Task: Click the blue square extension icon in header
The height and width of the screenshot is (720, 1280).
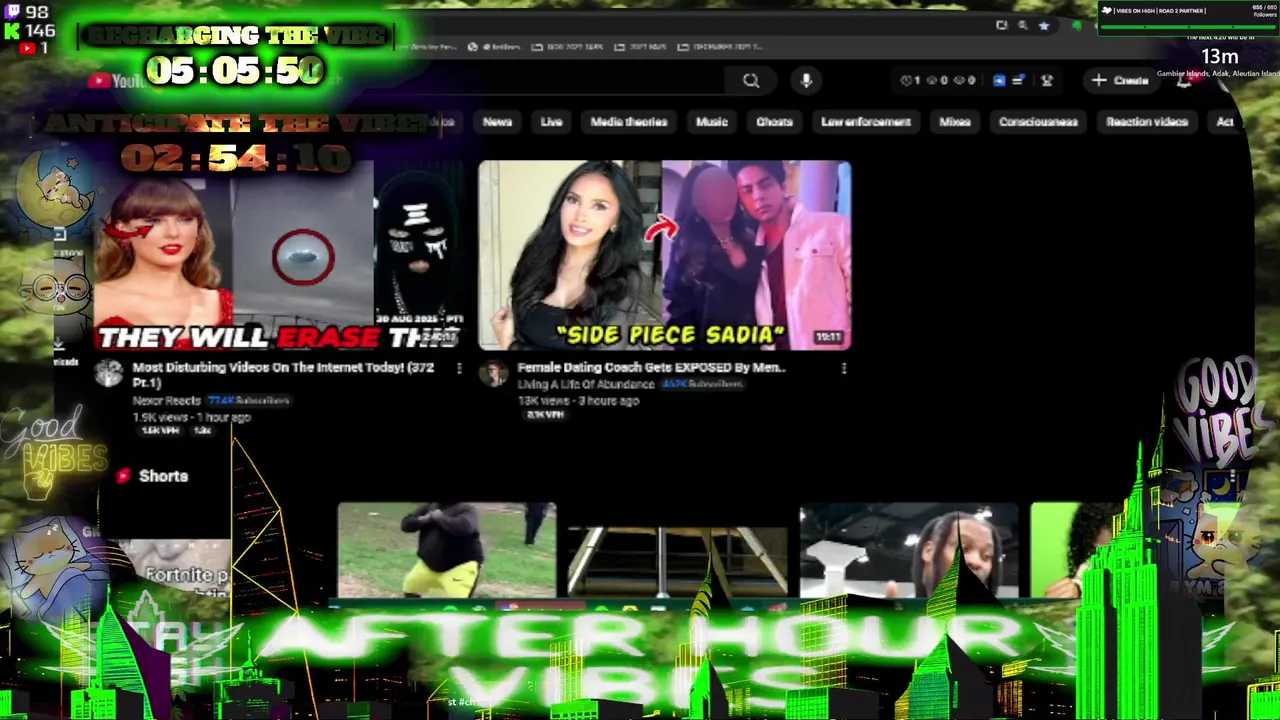Action: point(998,81)
